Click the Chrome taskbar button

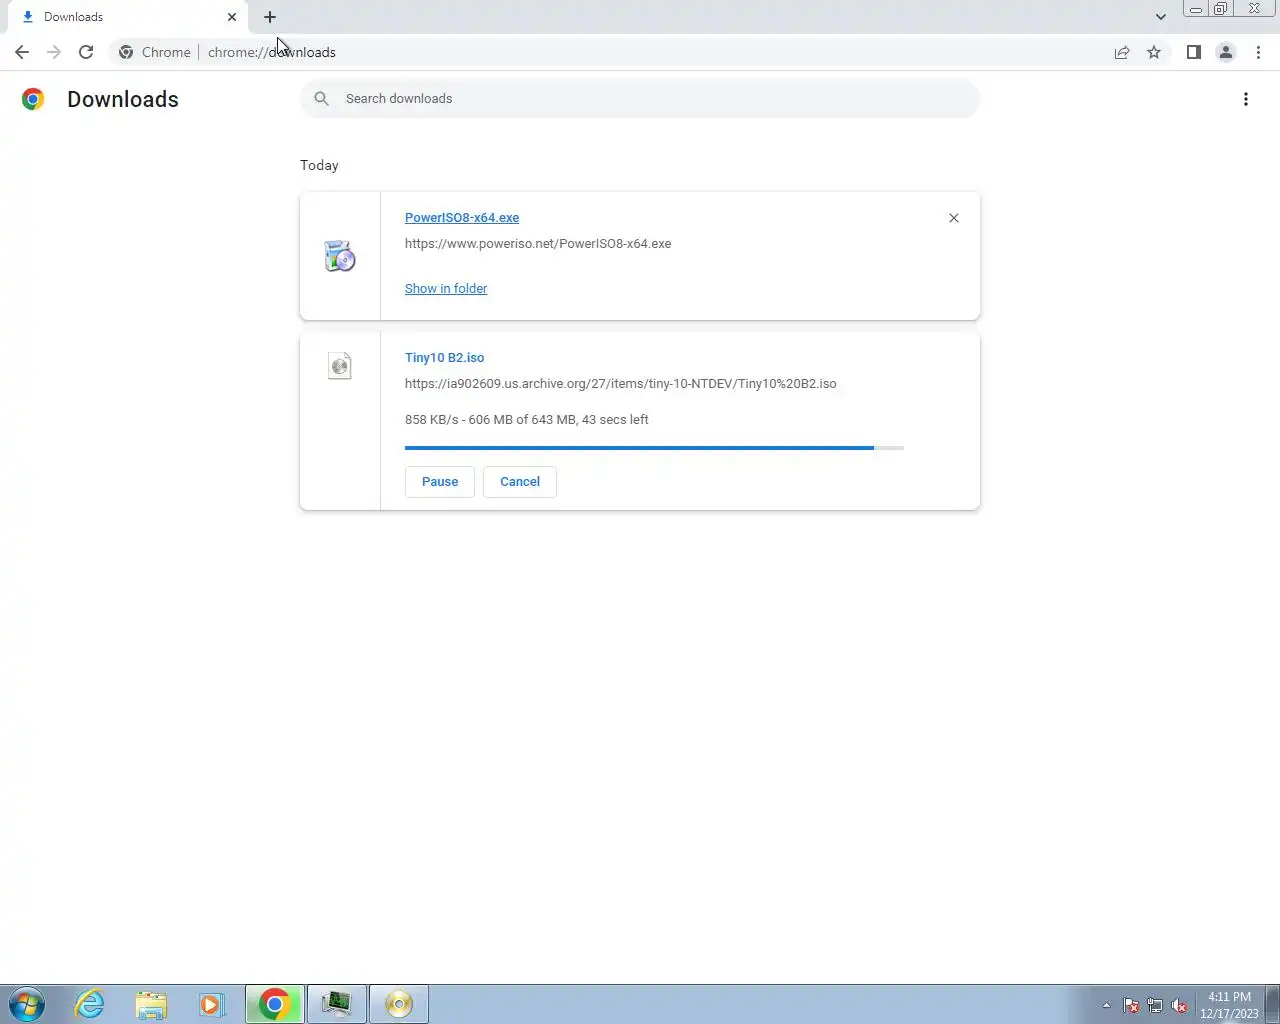[x=275, y=1004]
